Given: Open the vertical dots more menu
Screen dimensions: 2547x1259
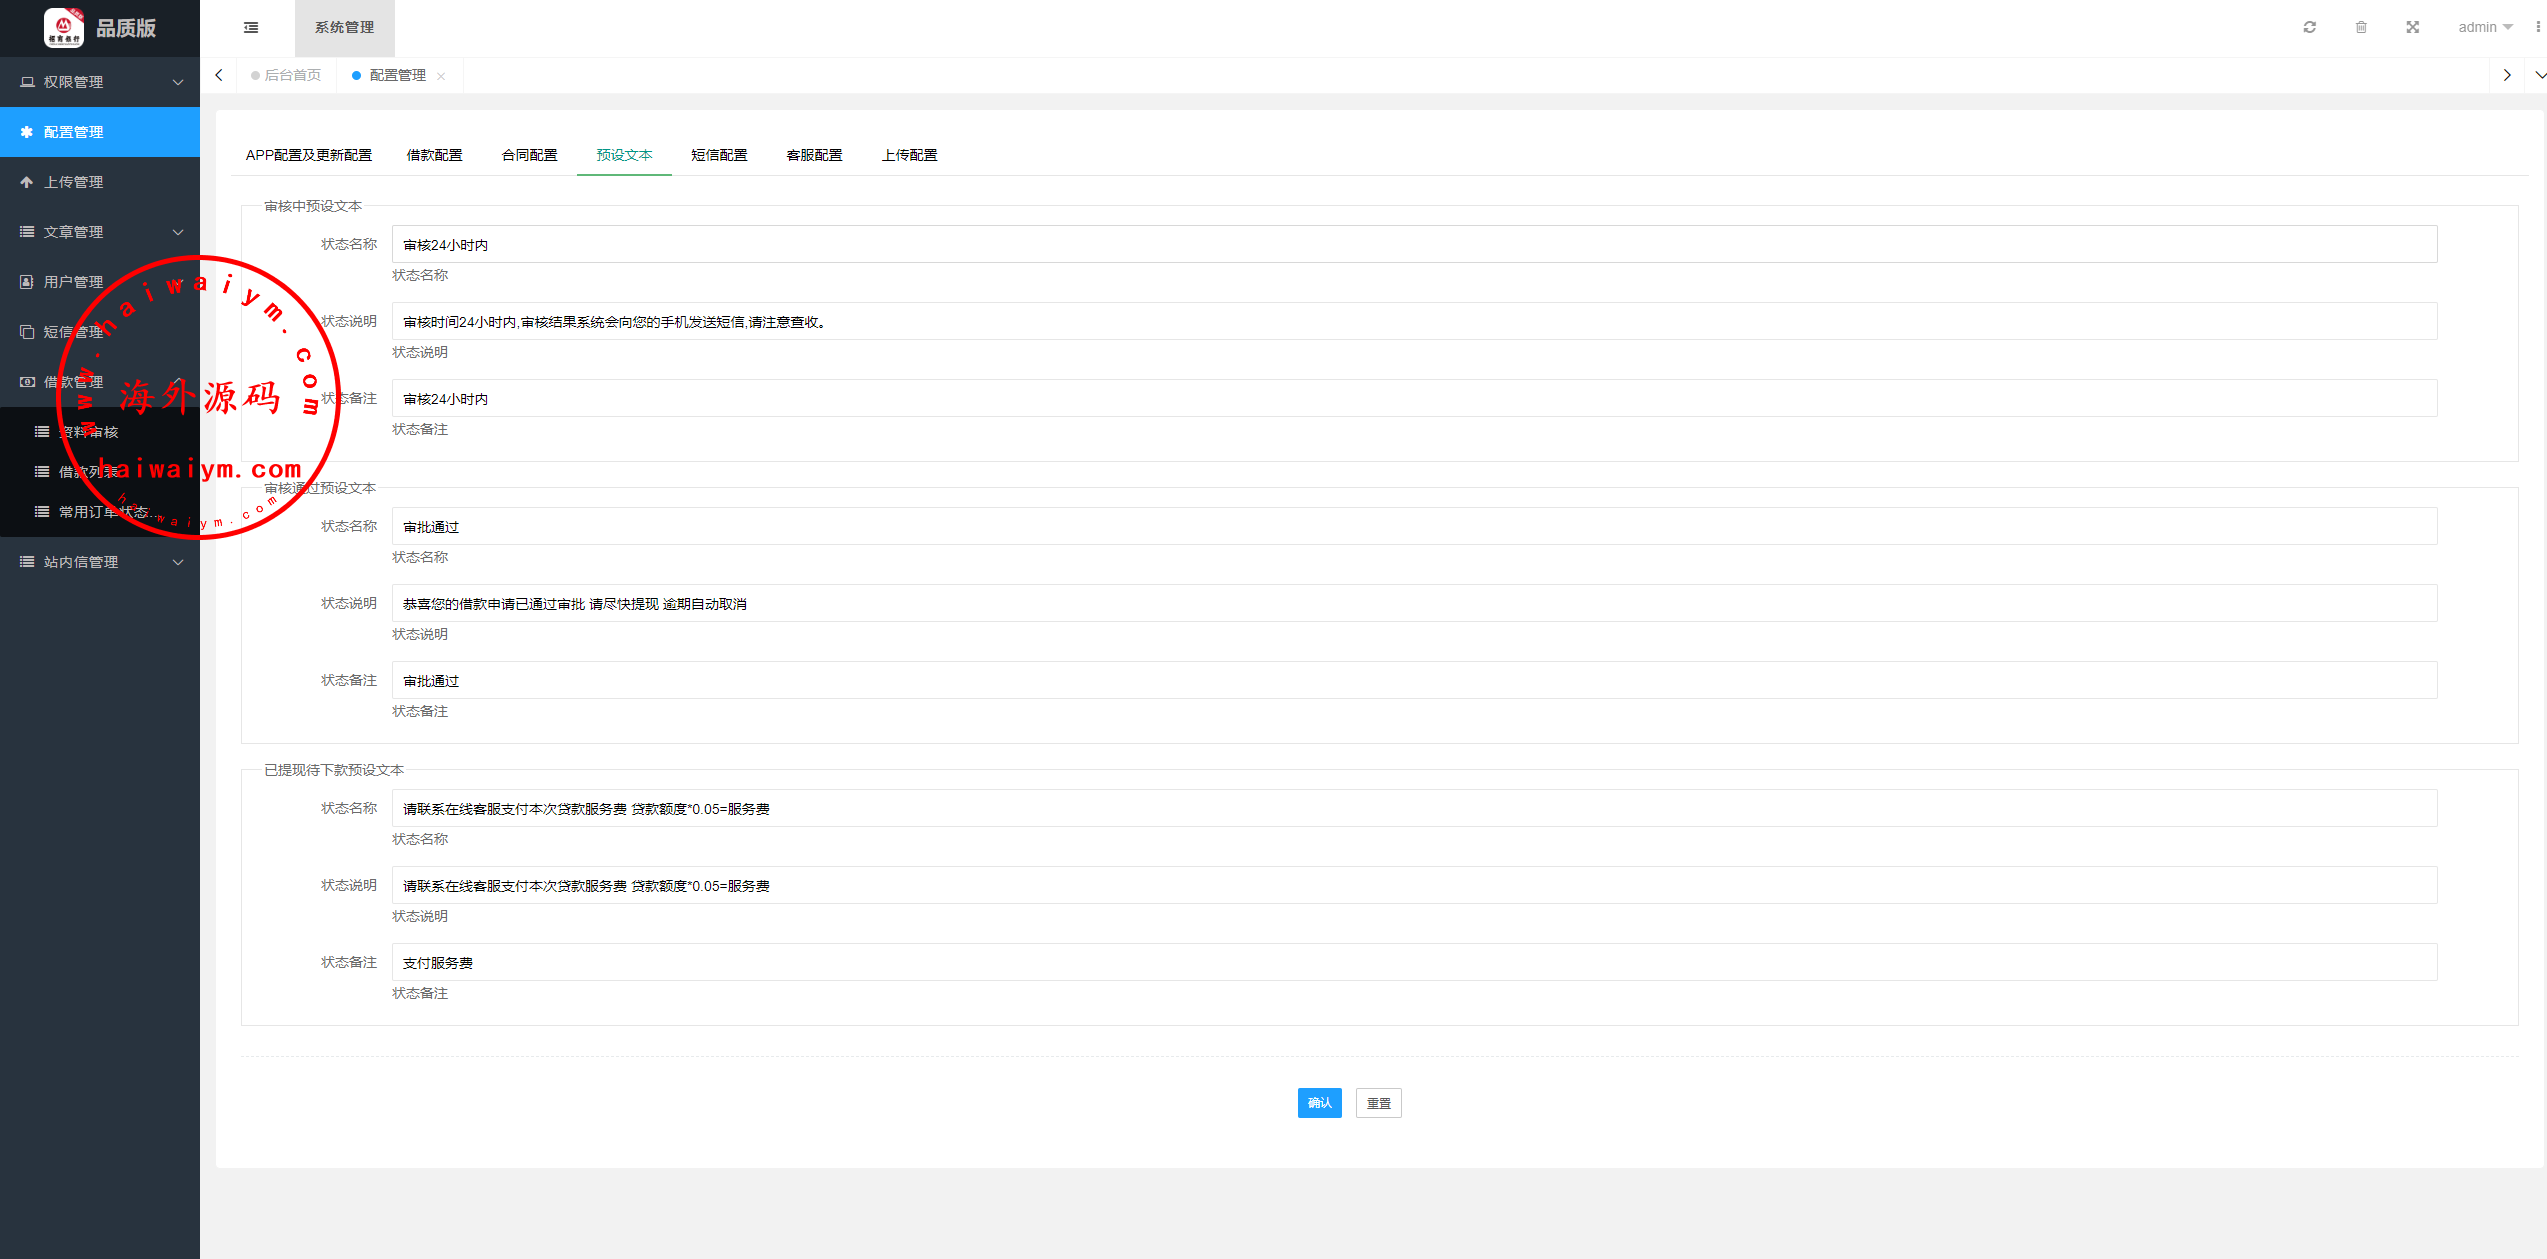Looking at the screenshot, I should pyautogui.click(x=2537, y=27).
